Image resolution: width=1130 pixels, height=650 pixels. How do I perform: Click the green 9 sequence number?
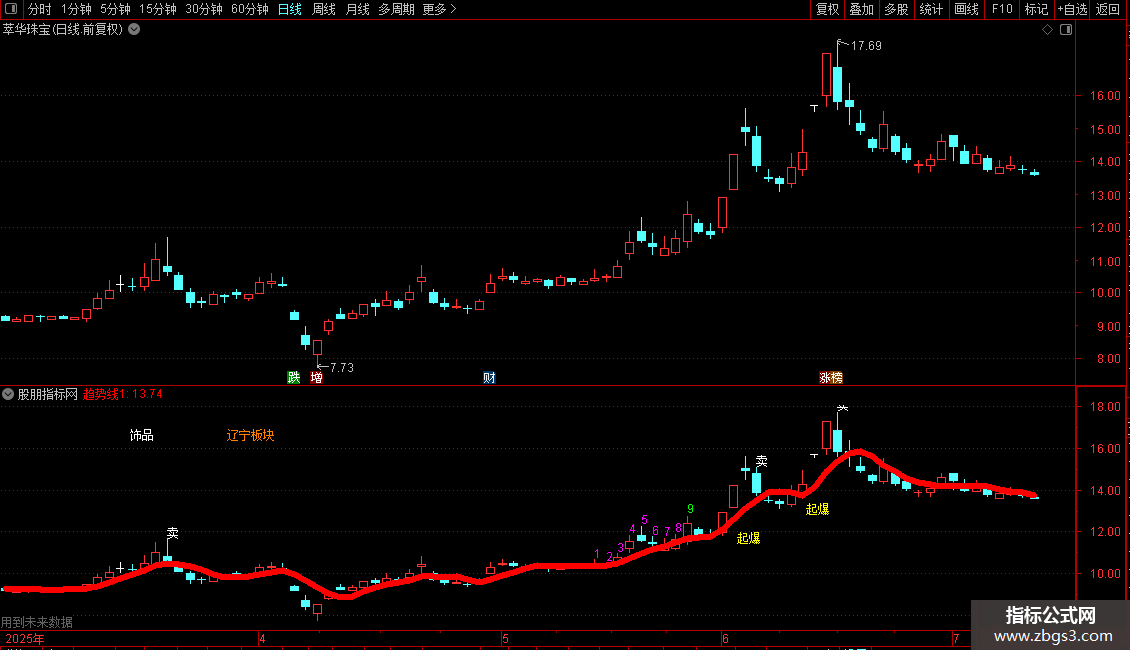(690, 509)
